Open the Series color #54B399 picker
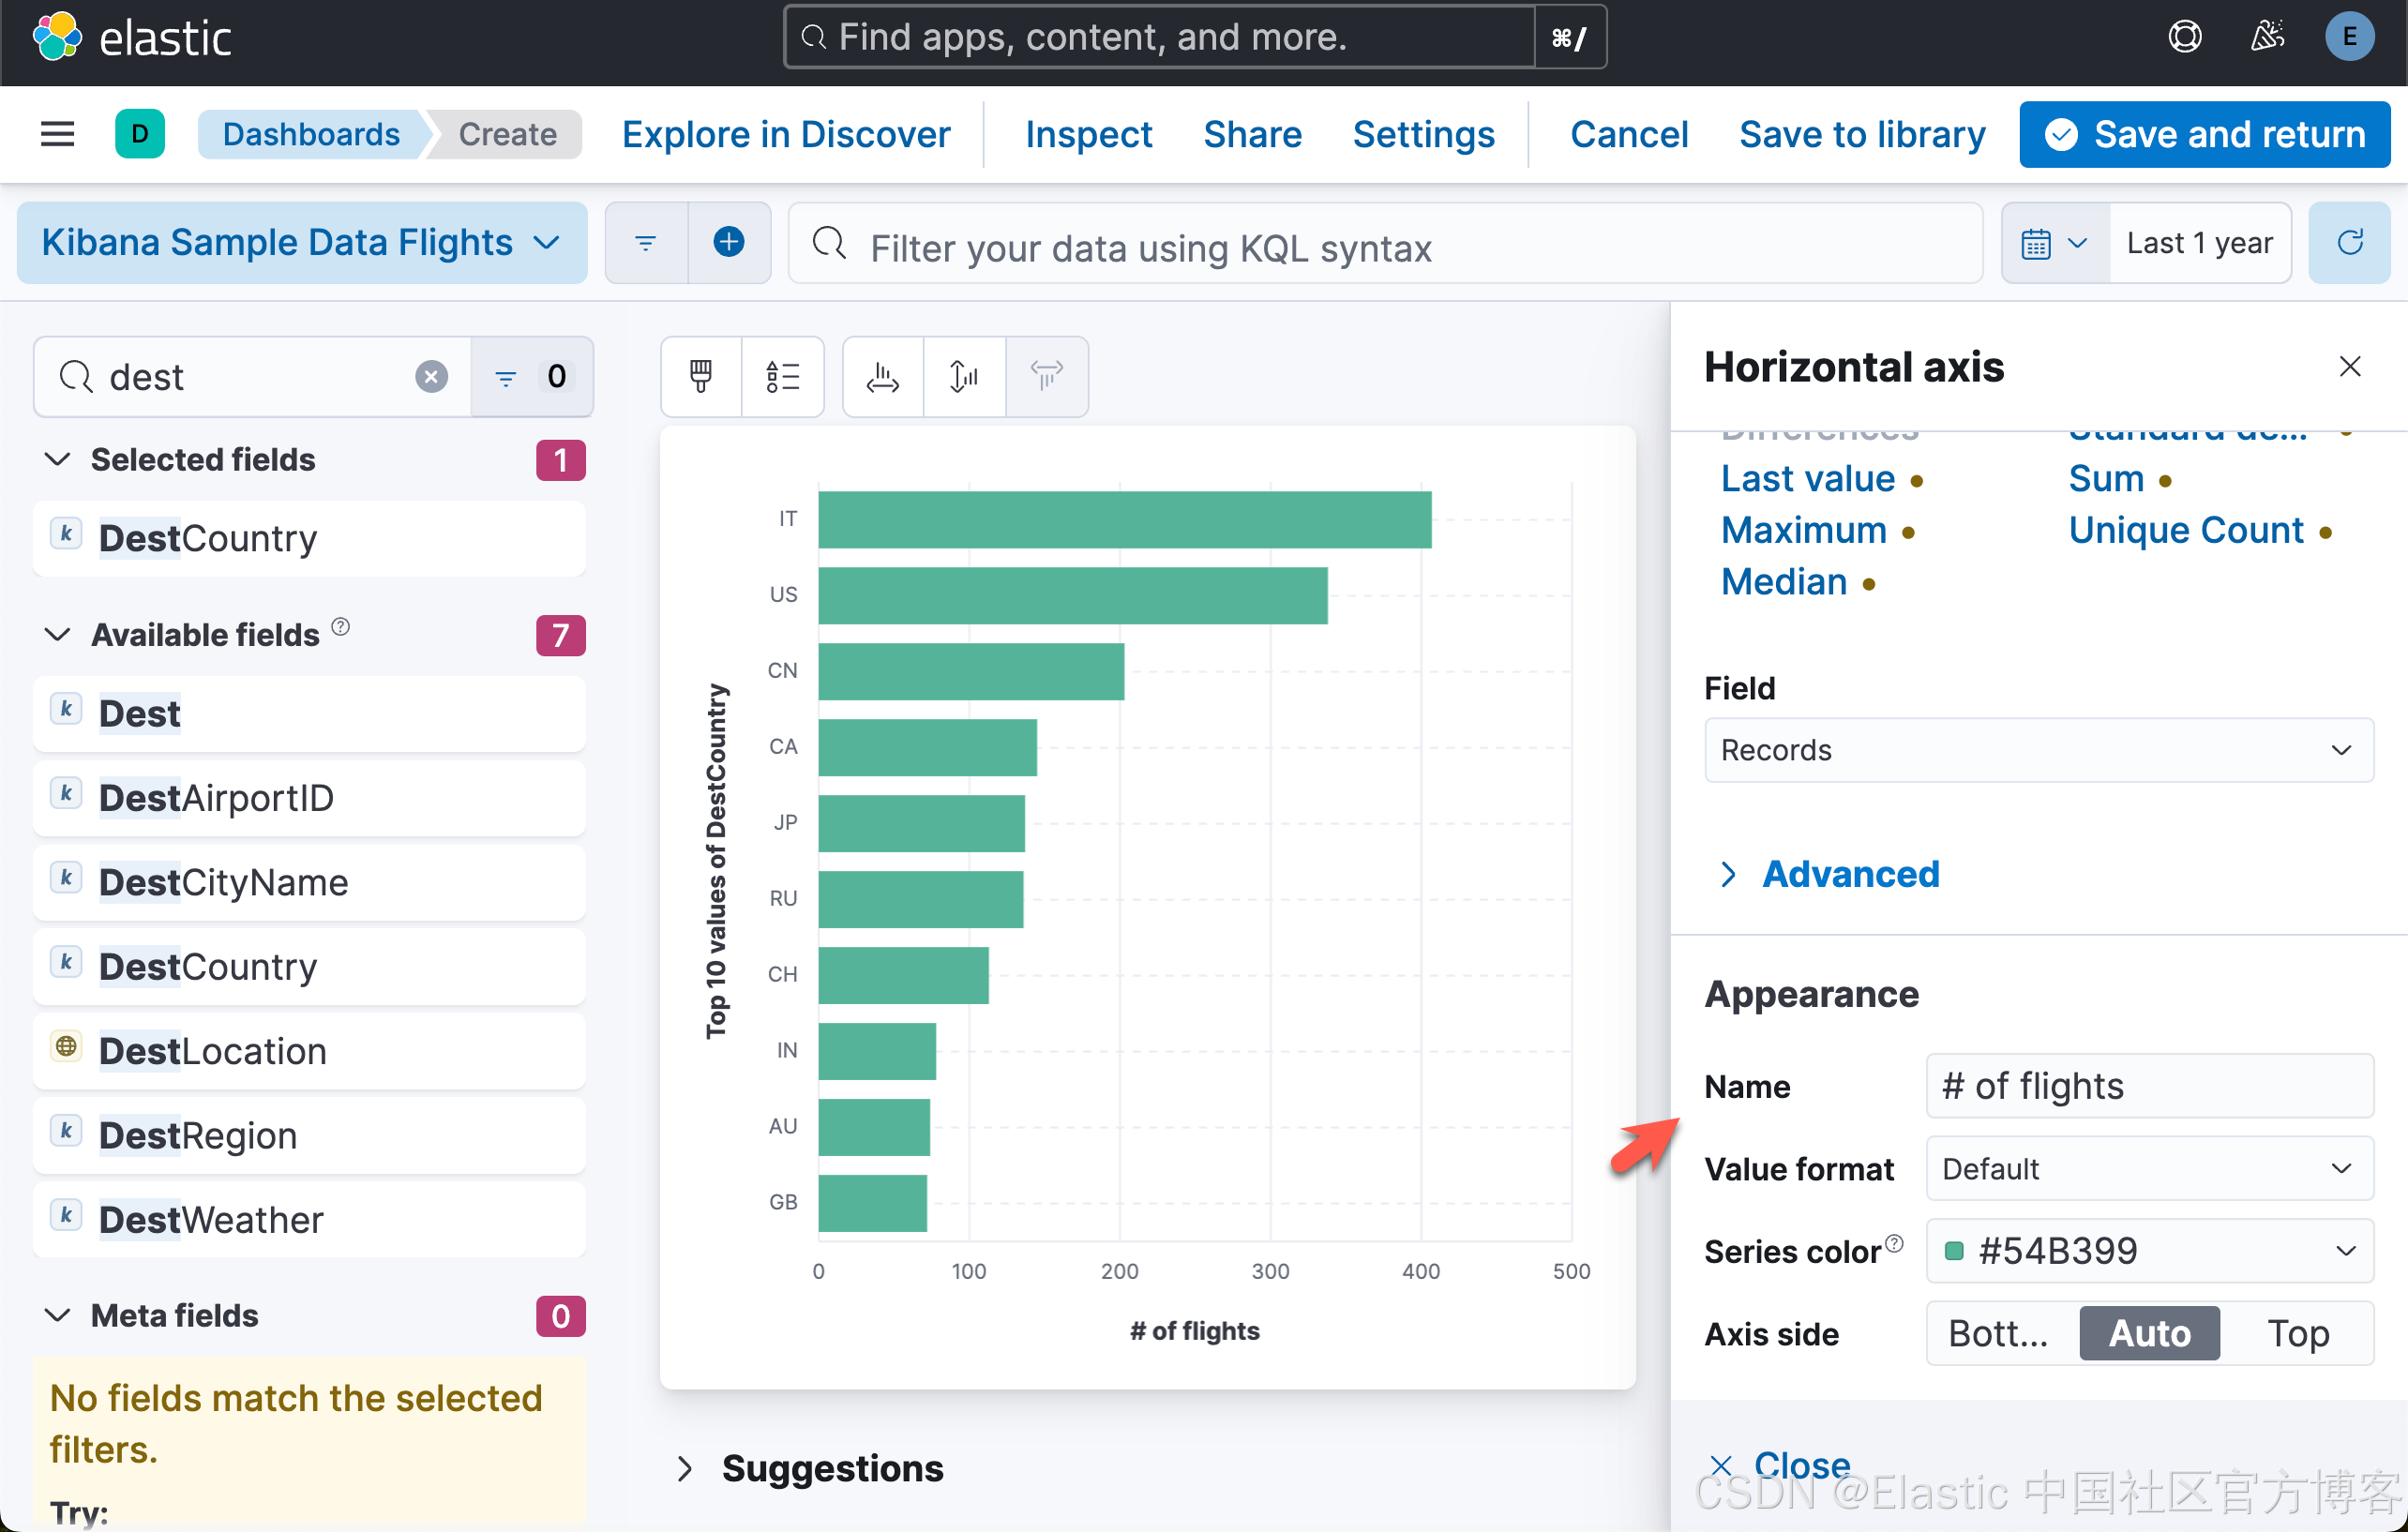 pyautogui.click(x=2148, y=1250)
